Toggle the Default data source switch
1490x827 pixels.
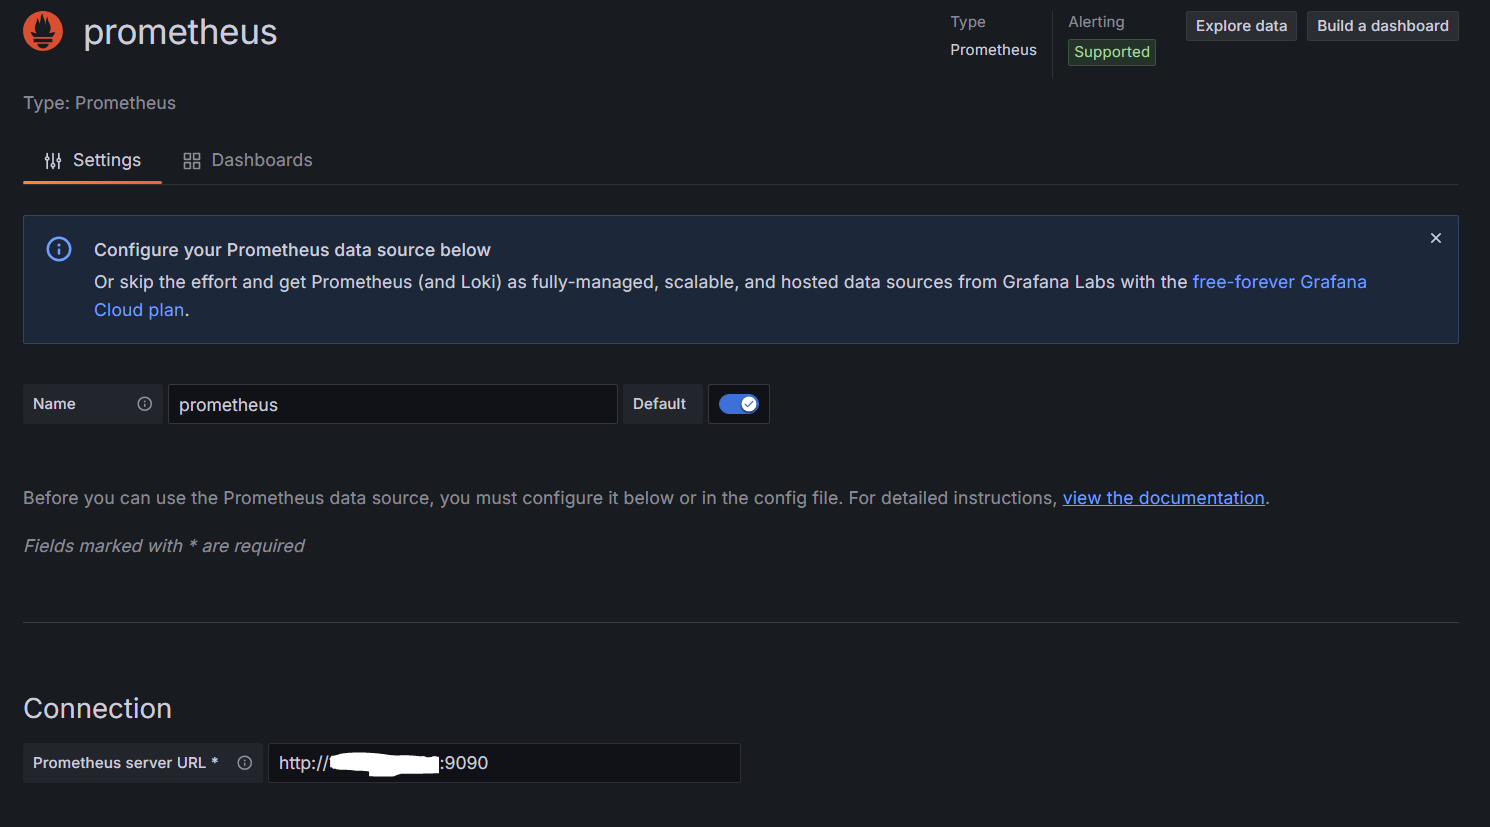[739, 404]
